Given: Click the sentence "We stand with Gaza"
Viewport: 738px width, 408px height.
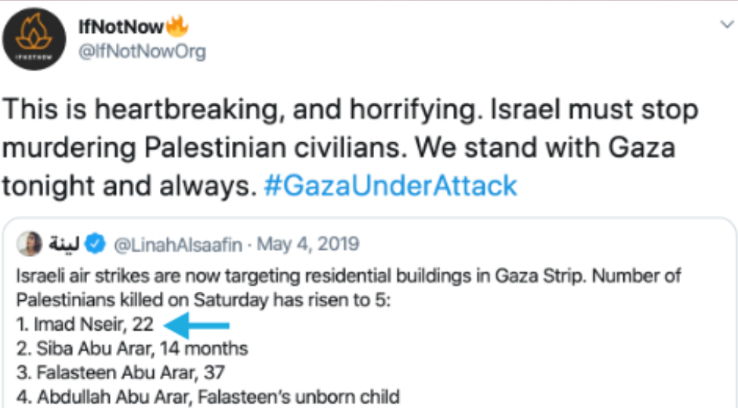Looking at the screenshot, I should tap(551, 147).
